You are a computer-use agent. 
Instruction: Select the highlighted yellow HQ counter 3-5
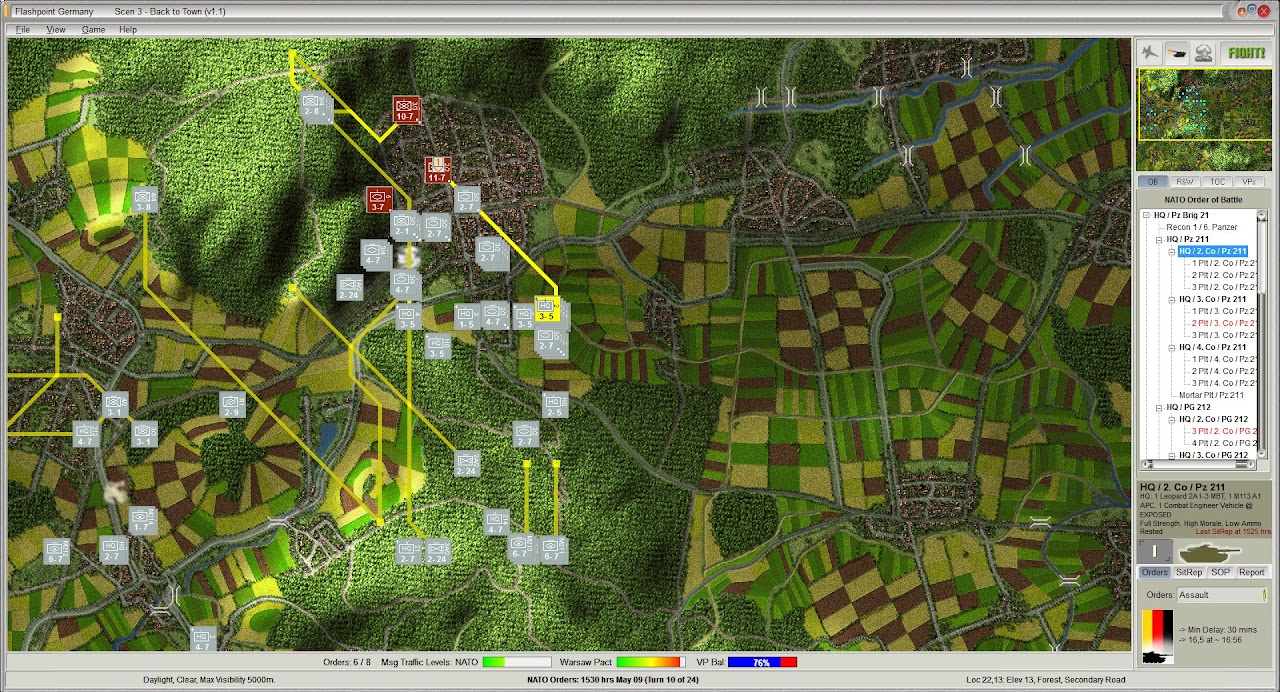[545, 309]
